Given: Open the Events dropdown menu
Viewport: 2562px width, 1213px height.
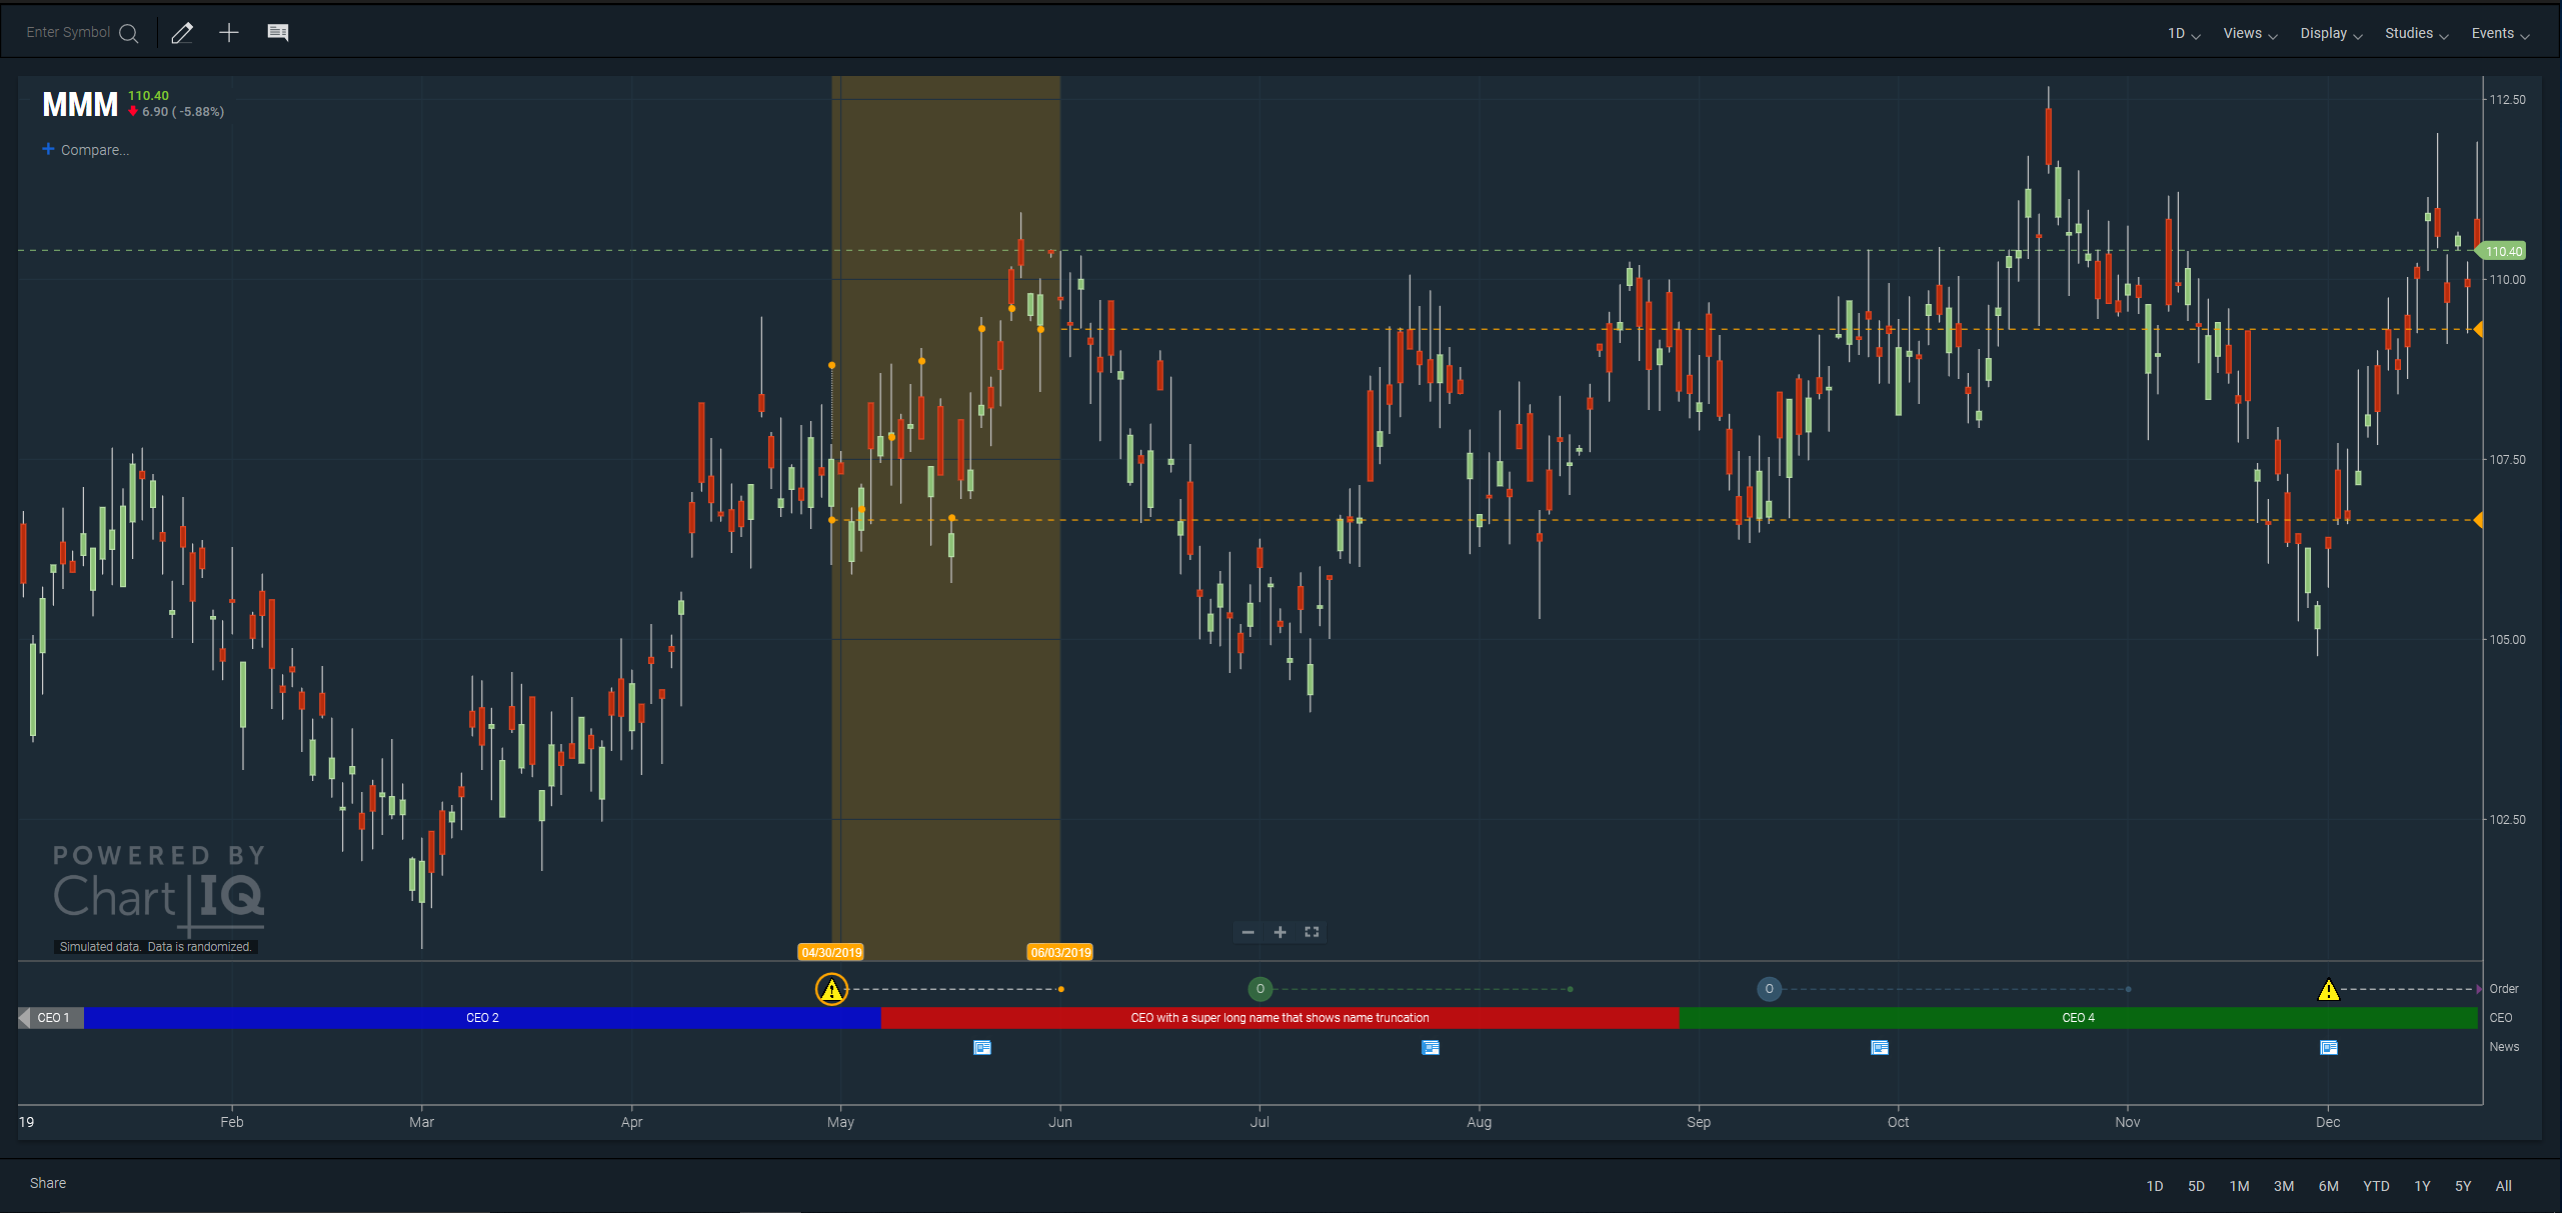Looking at the screenshot, I should tap(2500, 34).
